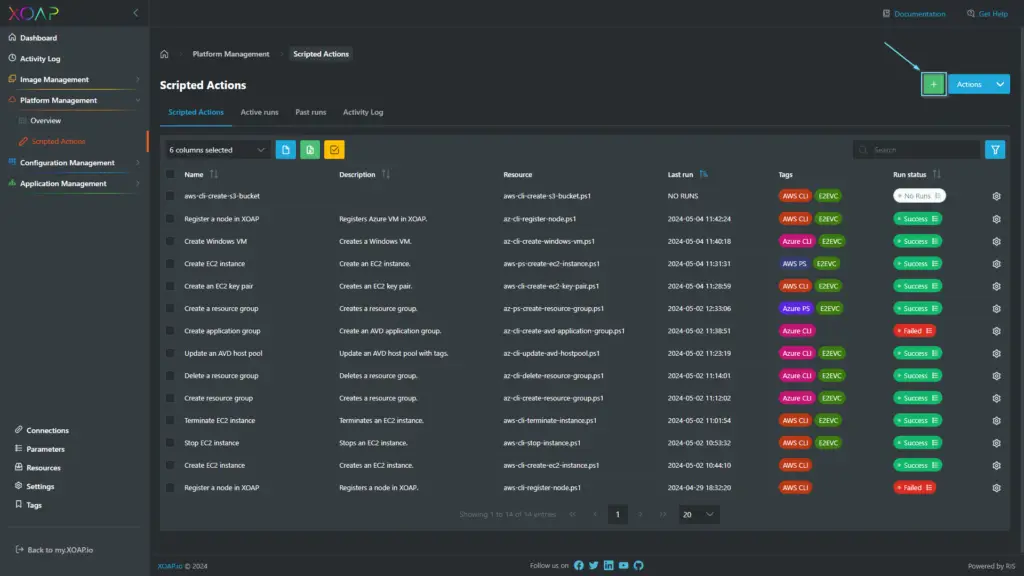The image size is (1024, 576).
Task: Click the green export spreadsheet icon
Action: pos(310,150)
